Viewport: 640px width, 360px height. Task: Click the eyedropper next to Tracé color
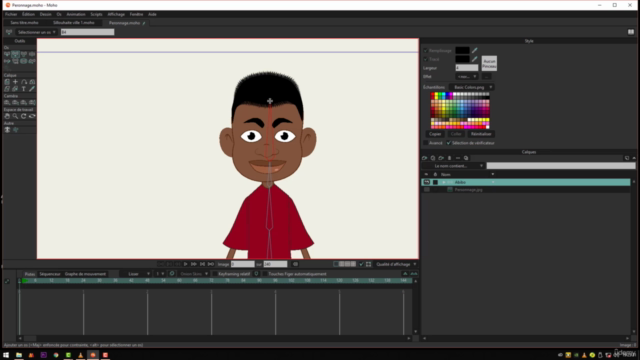click(474, 59)
